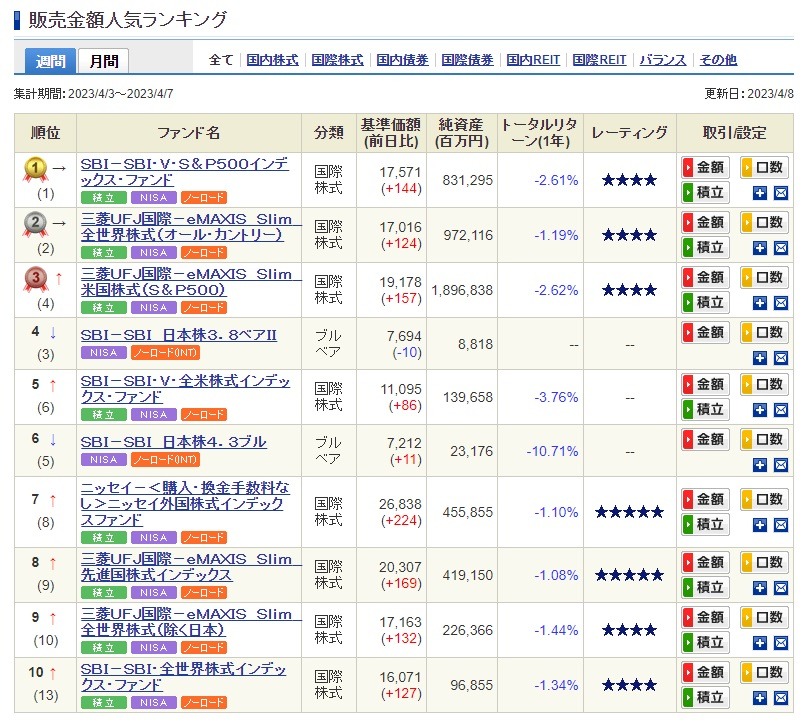
Task: Click mail icon in 先進国株式インデックス row
Action: (x=781, y=588)
